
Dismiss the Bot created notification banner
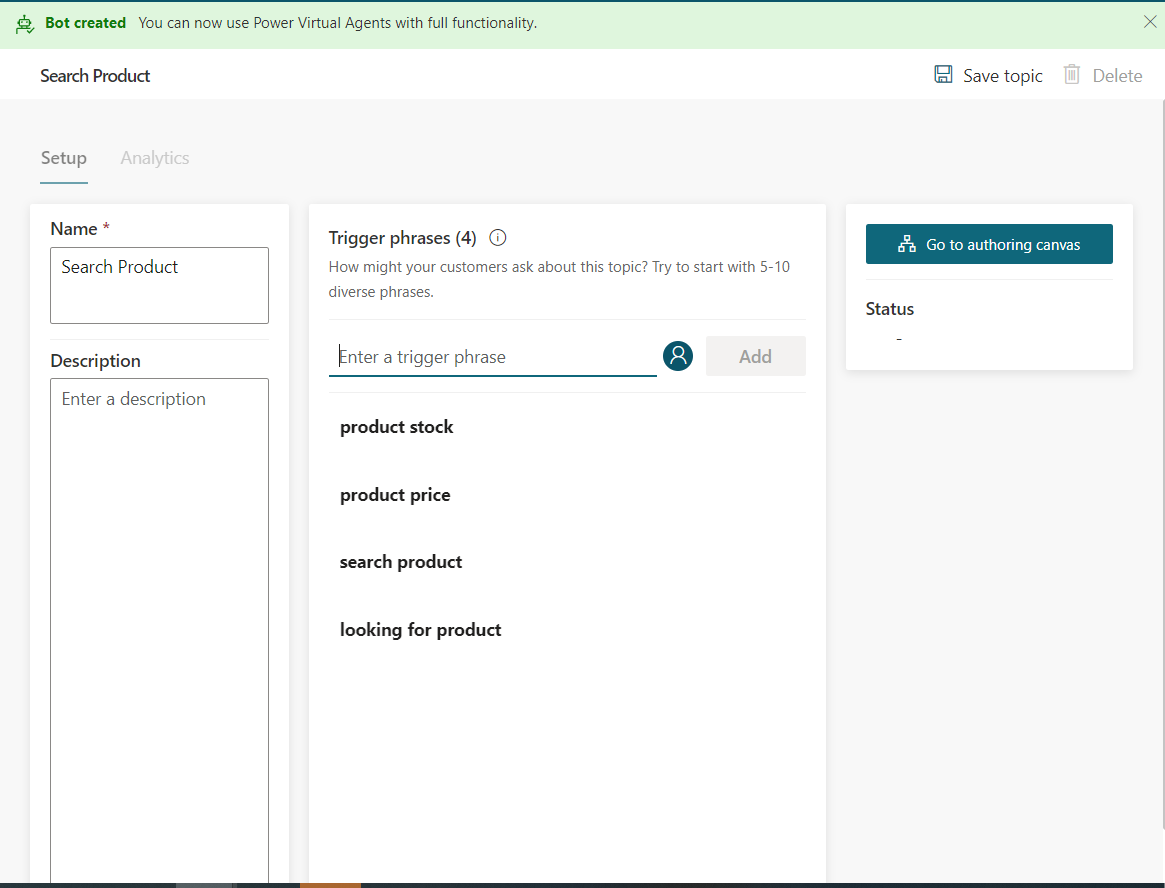point(1150,21)
